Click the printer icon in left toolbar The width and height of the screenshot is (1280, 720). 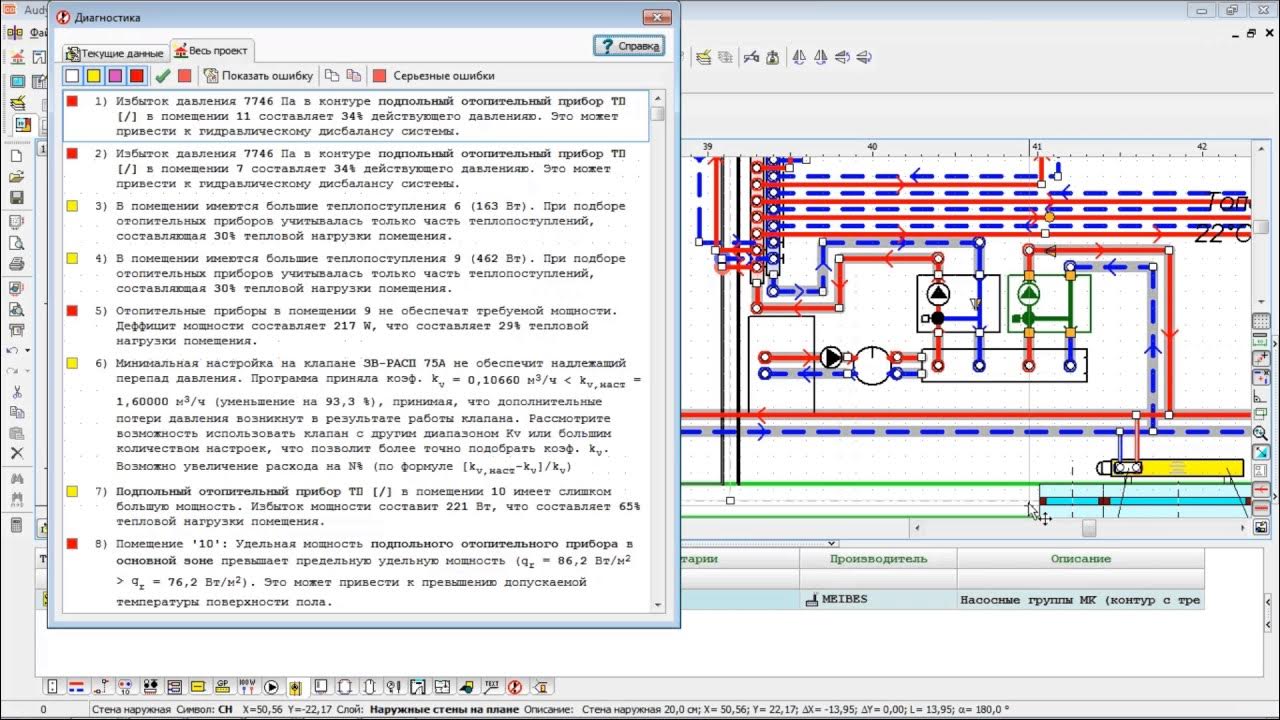coord(16,264)
